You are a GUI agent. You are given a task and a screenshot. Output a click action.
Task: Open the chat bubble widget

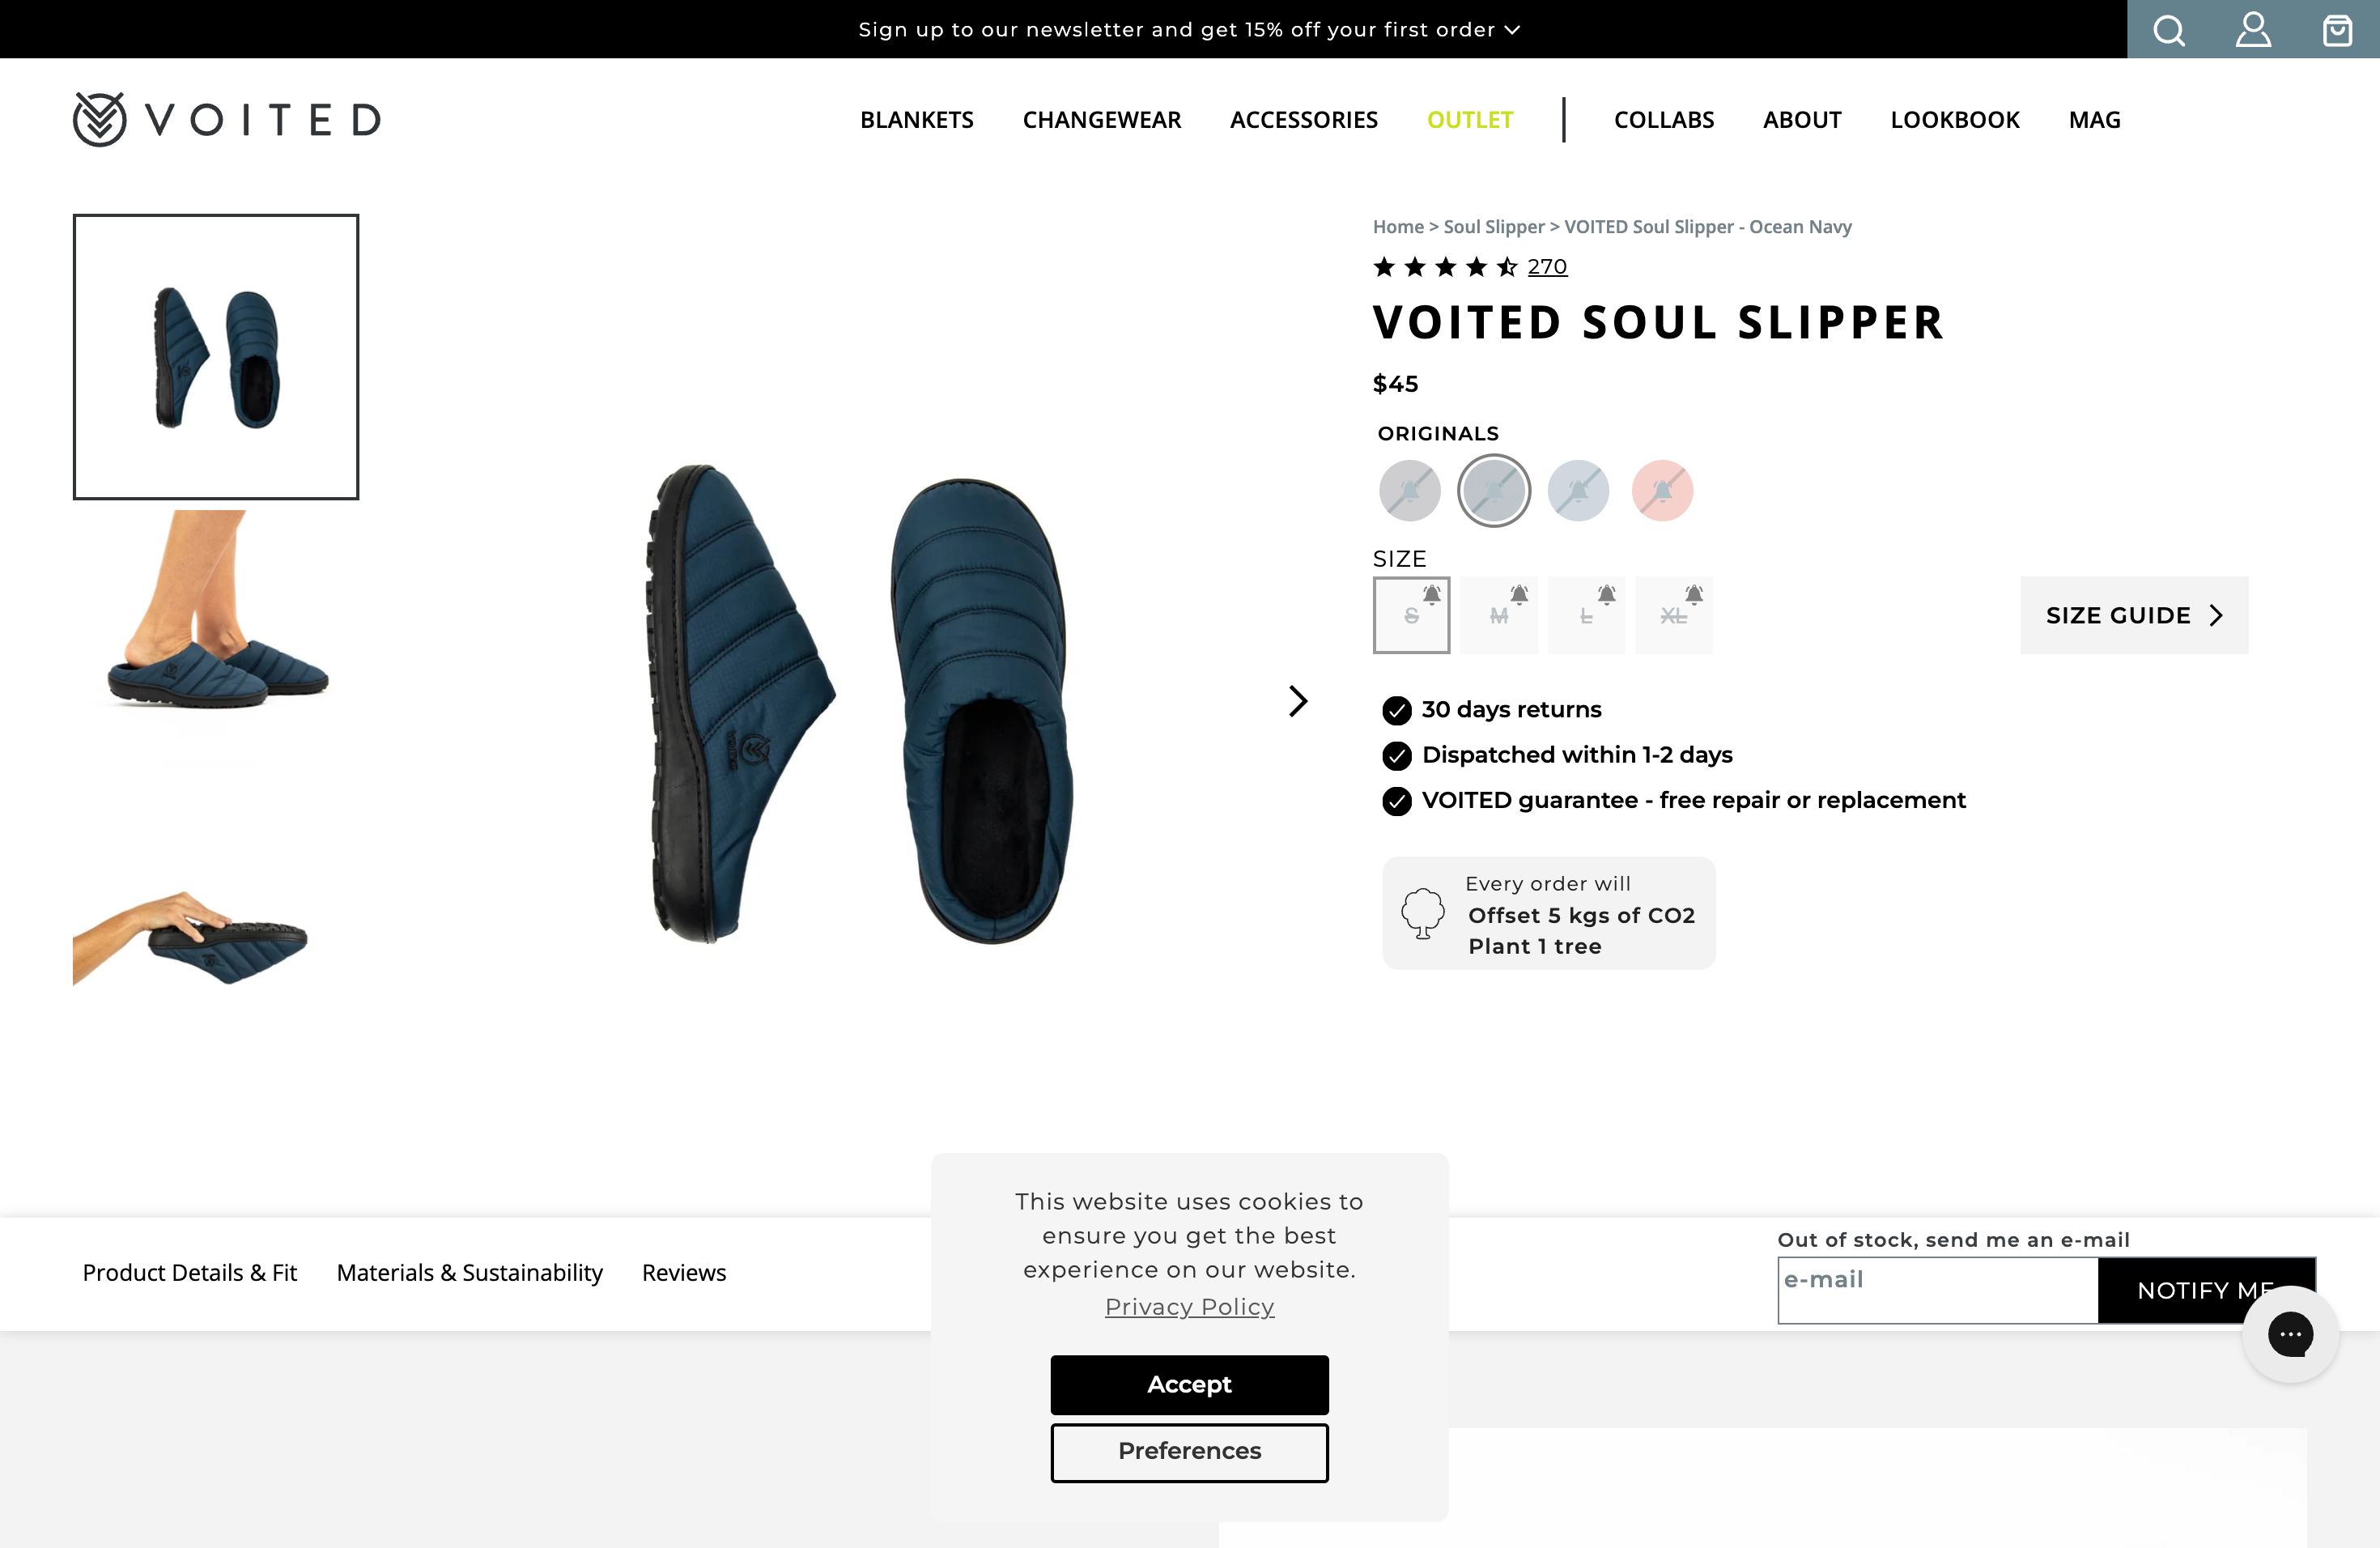2291,1334
